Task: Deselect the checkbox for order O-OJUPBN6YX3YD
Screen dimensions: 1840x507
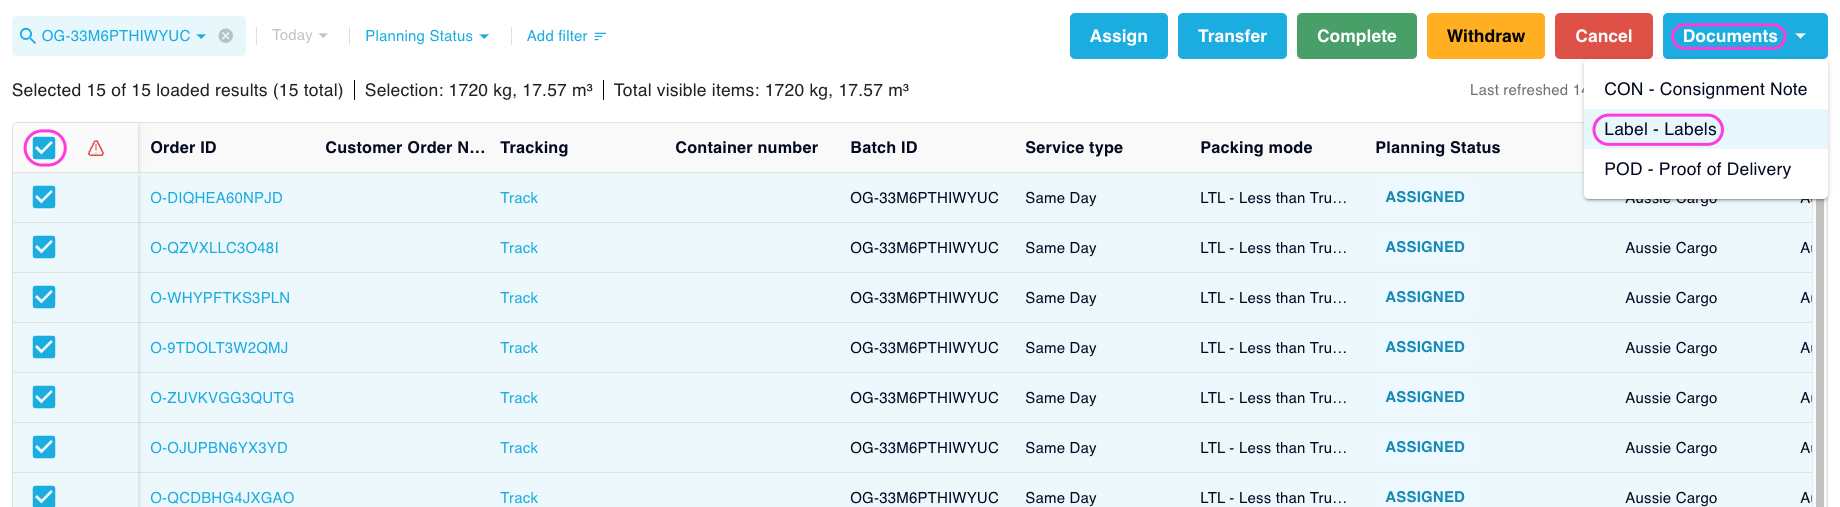Action: 44,447
